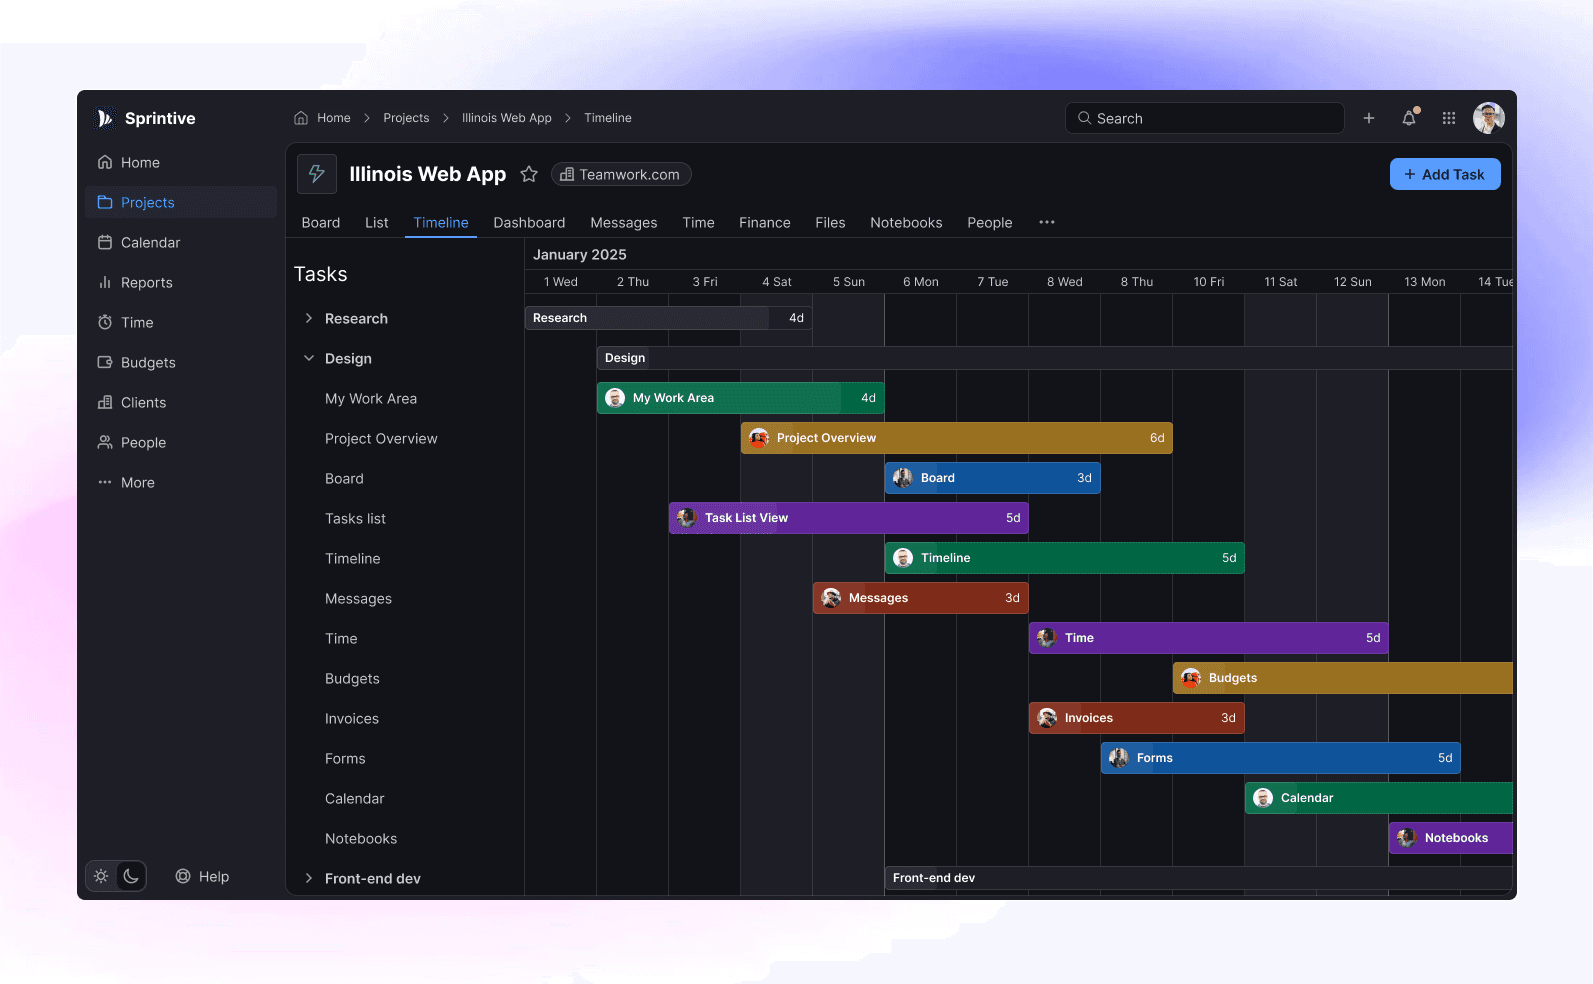1593x984 pixels.
Task: Select Invoices in the task list
Action: (x=352, y=718)
